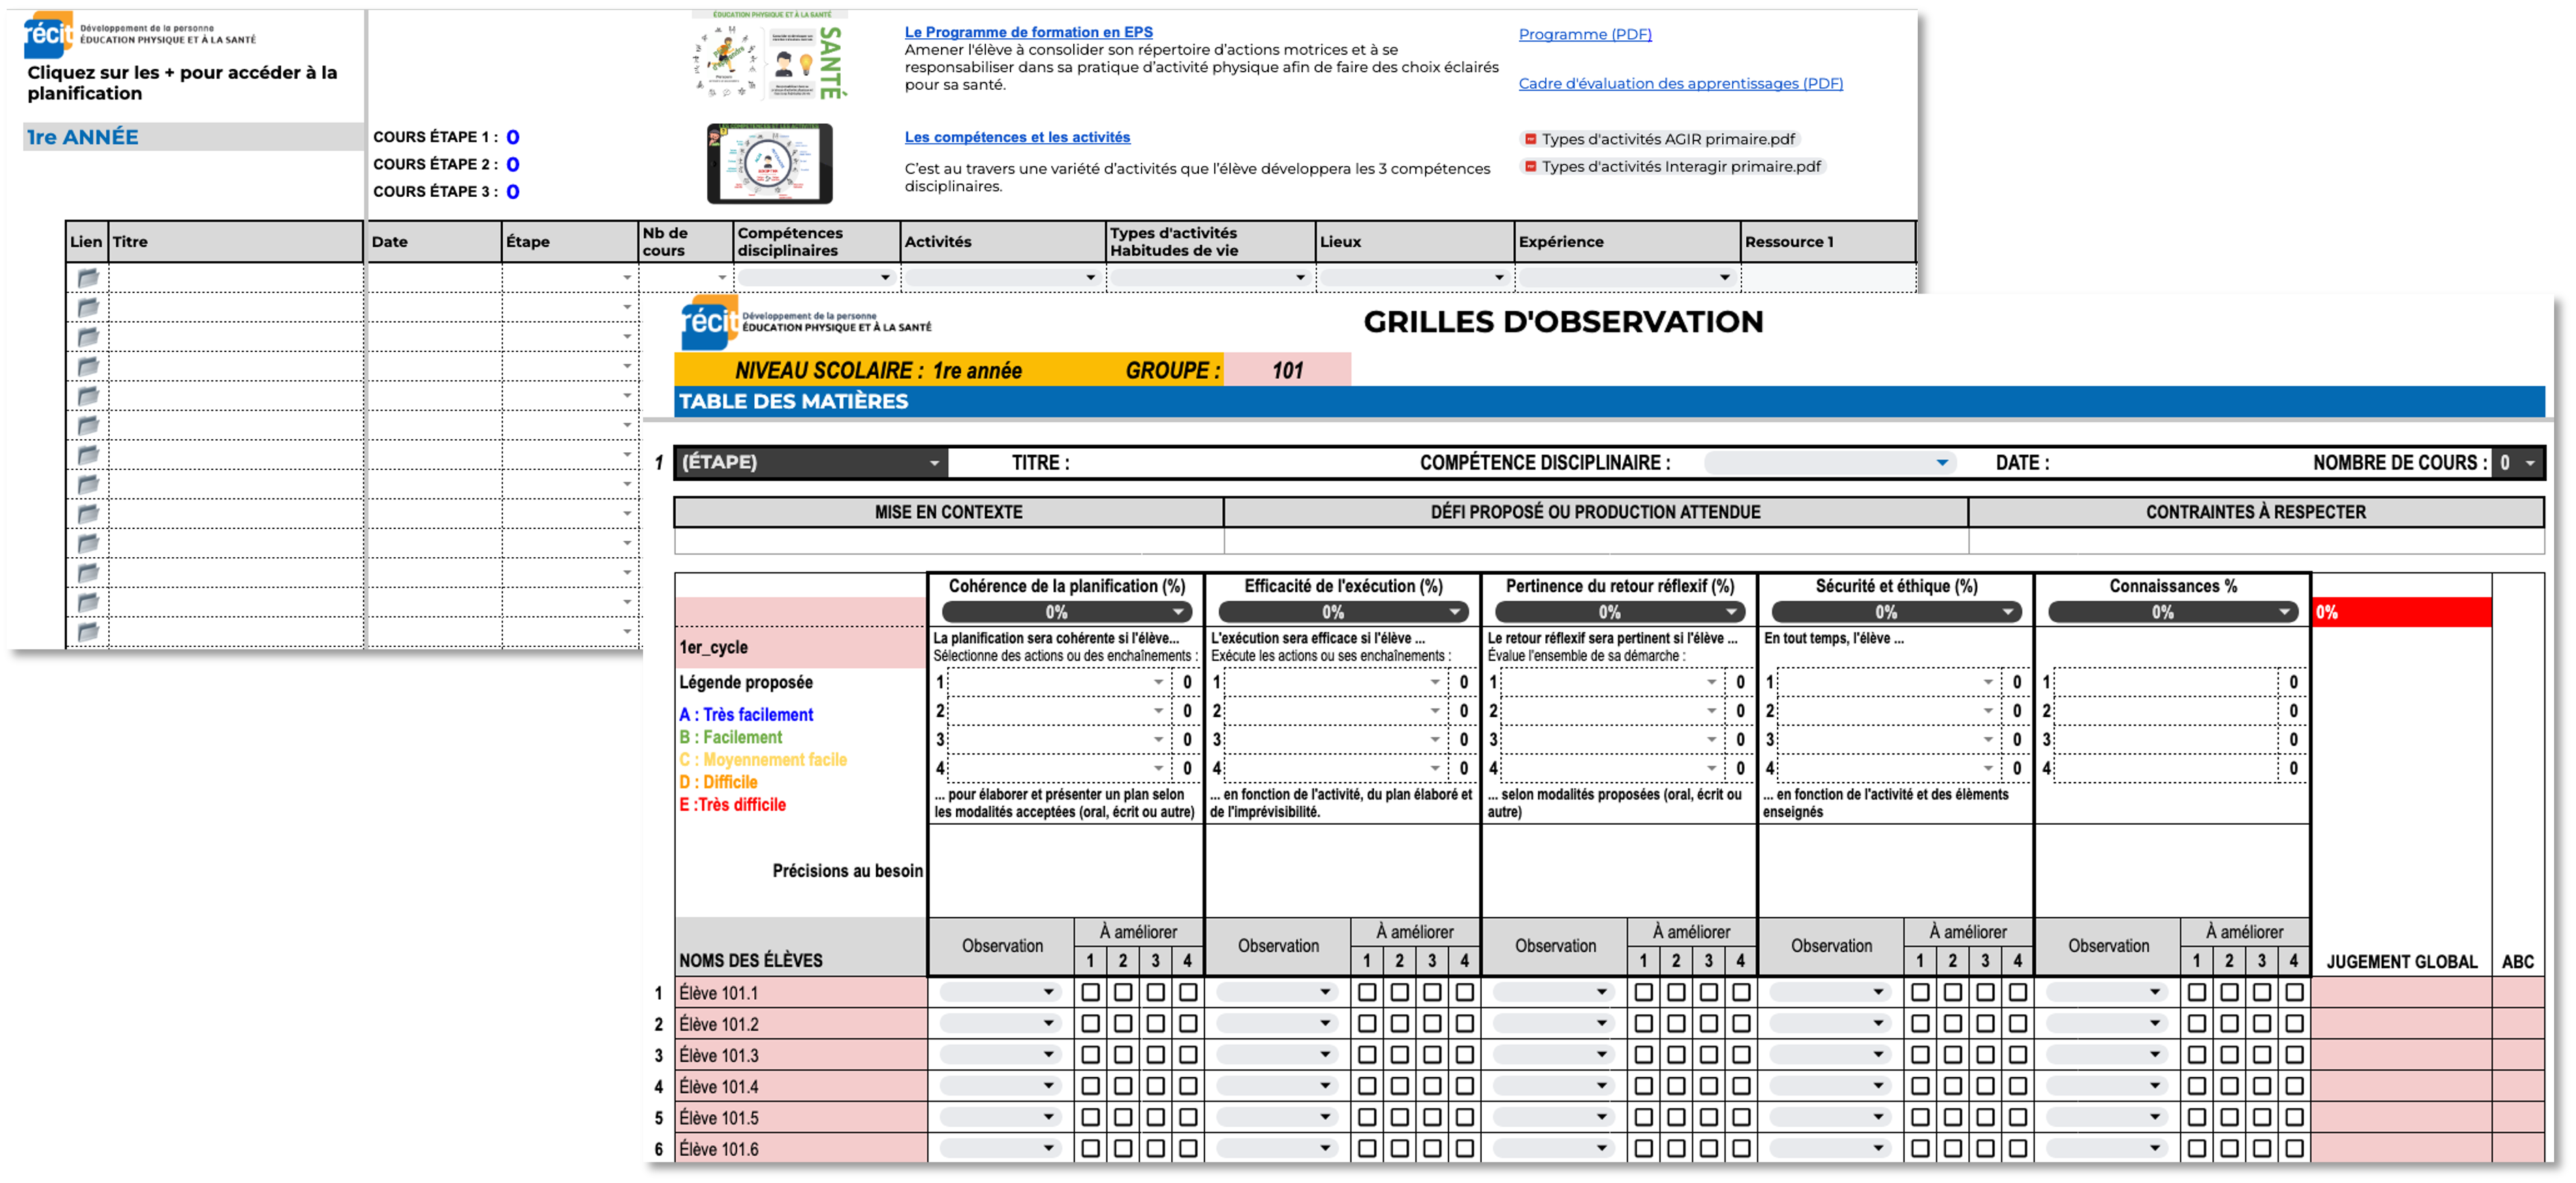Open the Cadre d'évaluation des apprentissages PDF link
Image resolution: width=2576 pixels, height=1183 pixels.
1680,83
